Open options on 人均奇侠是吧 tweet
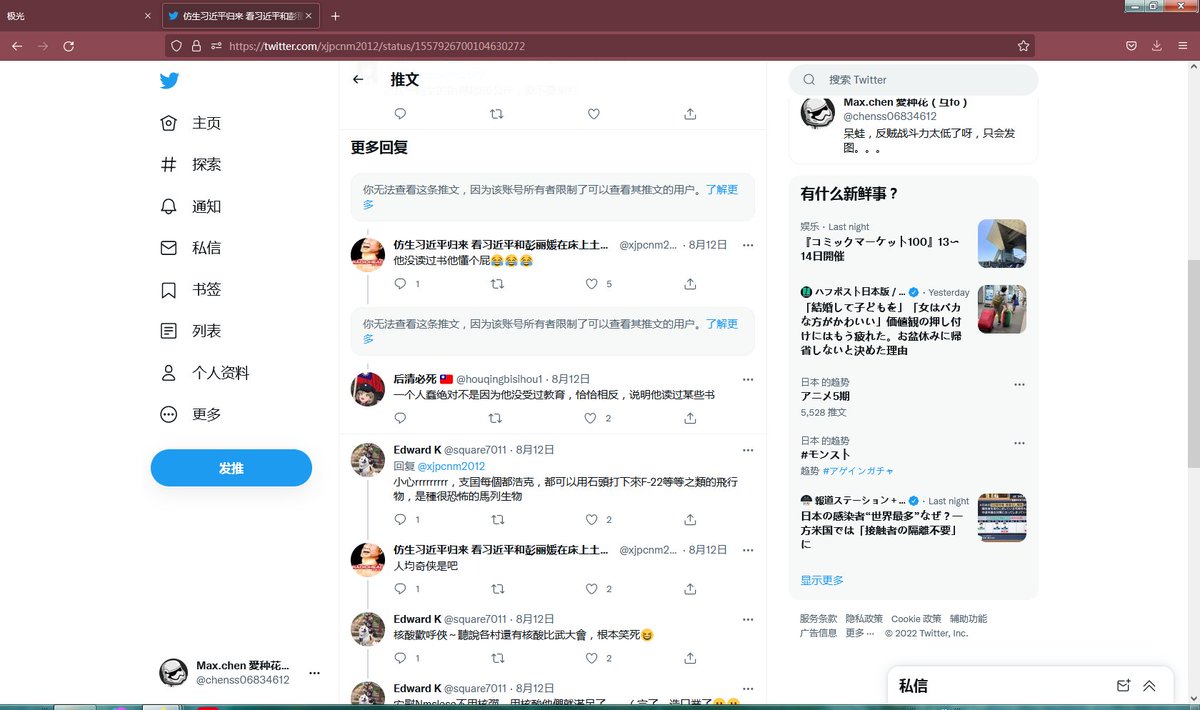 coord(747,551)
